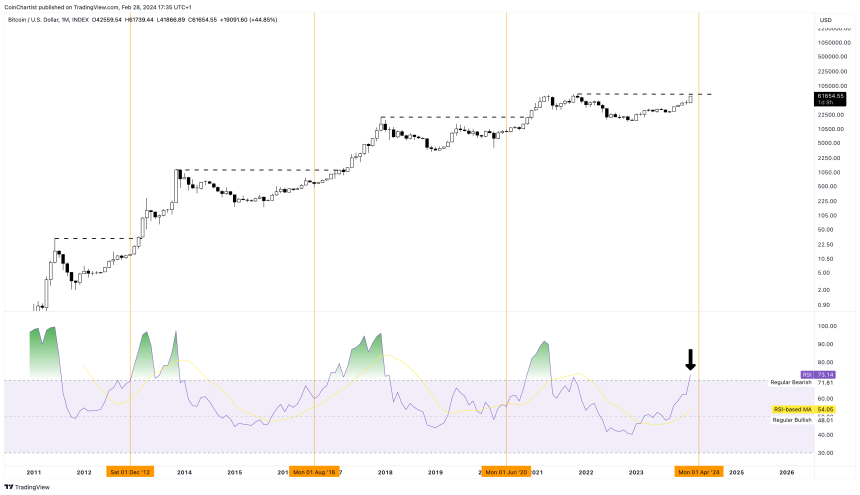Click the 10.50 price axis label
Image resolution: width=860 pixels, height=495 pixels.
(x=826, y=259)
